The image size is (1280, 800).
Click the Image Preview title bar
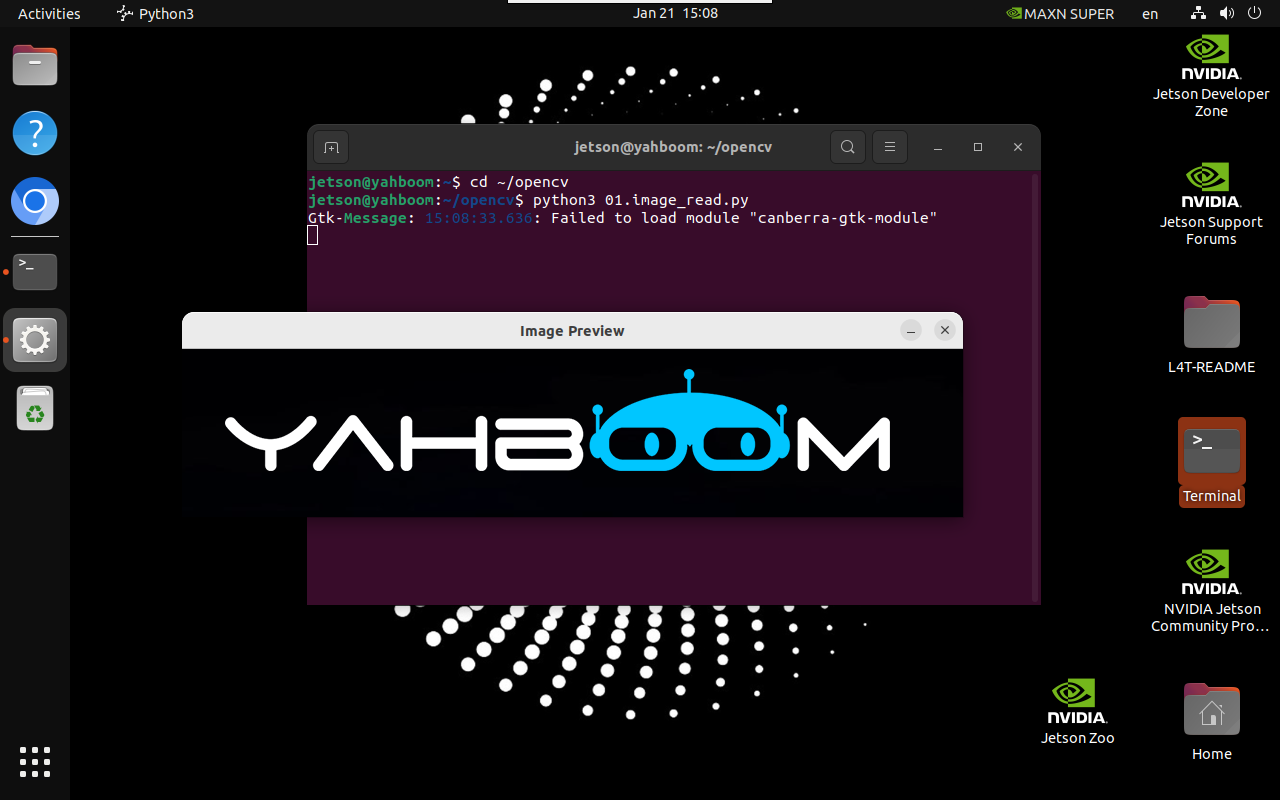(572, 330)
